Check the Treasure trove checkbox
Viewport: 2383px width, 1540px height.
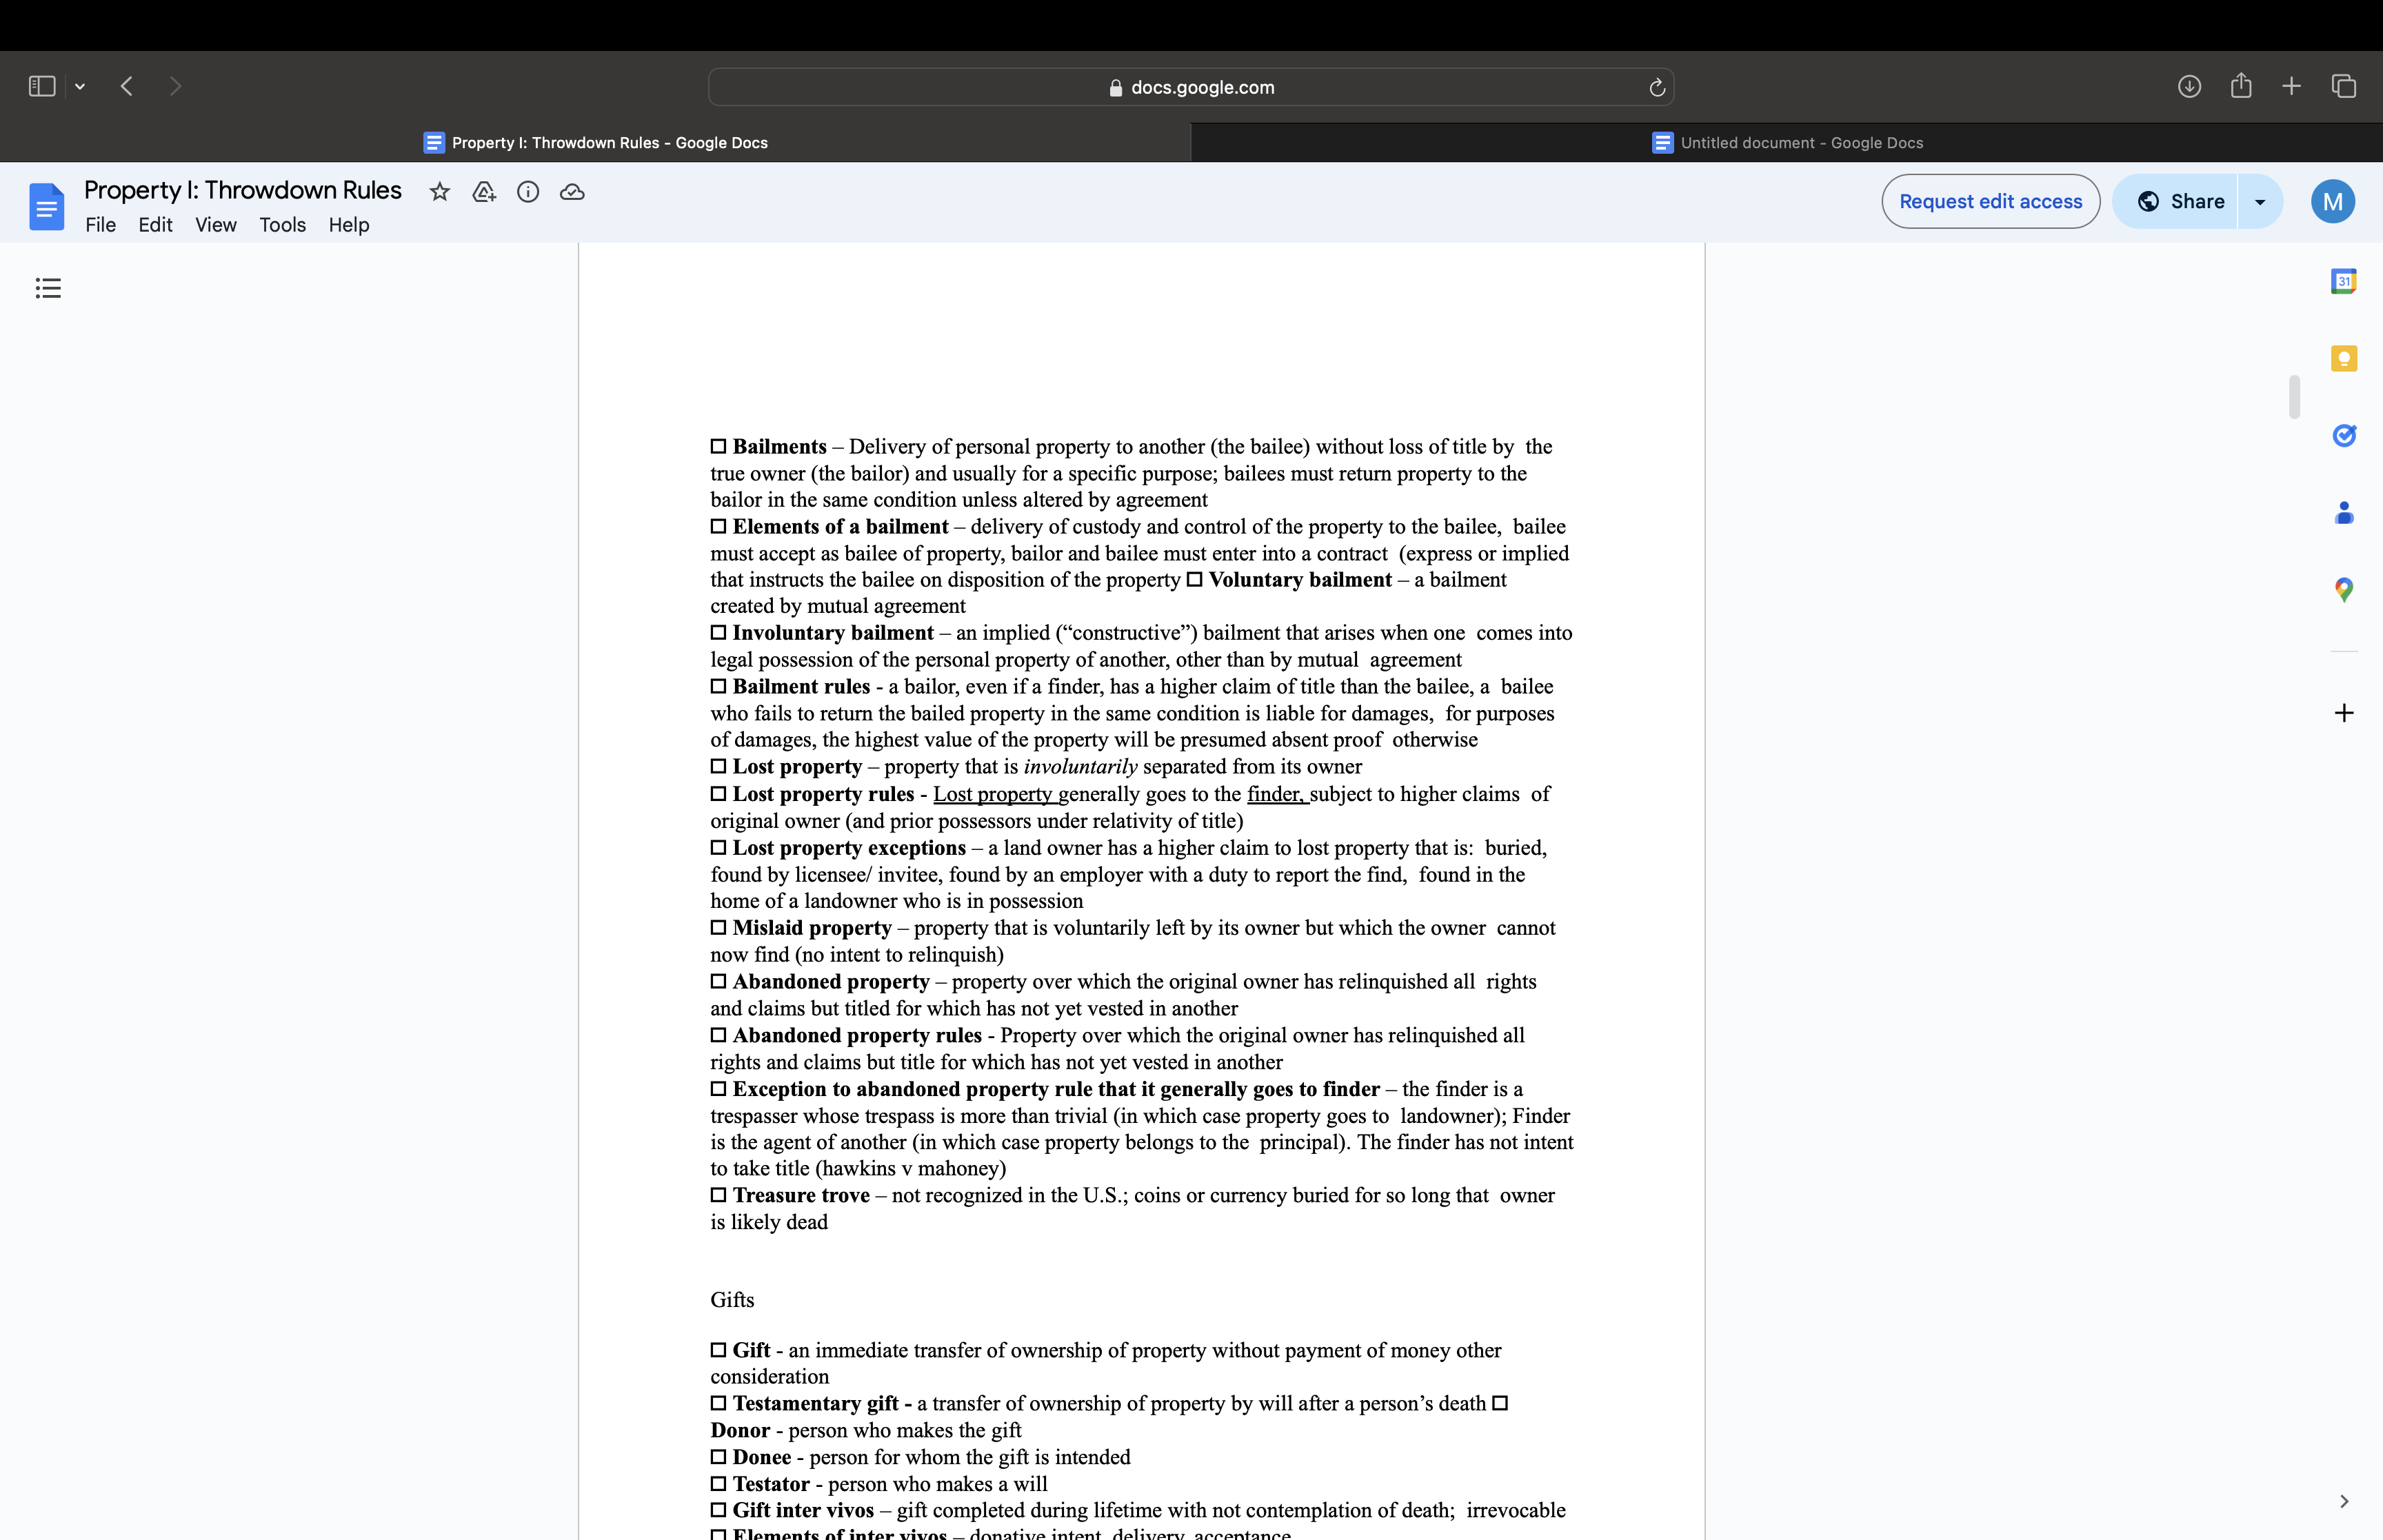pos(718,1194)
